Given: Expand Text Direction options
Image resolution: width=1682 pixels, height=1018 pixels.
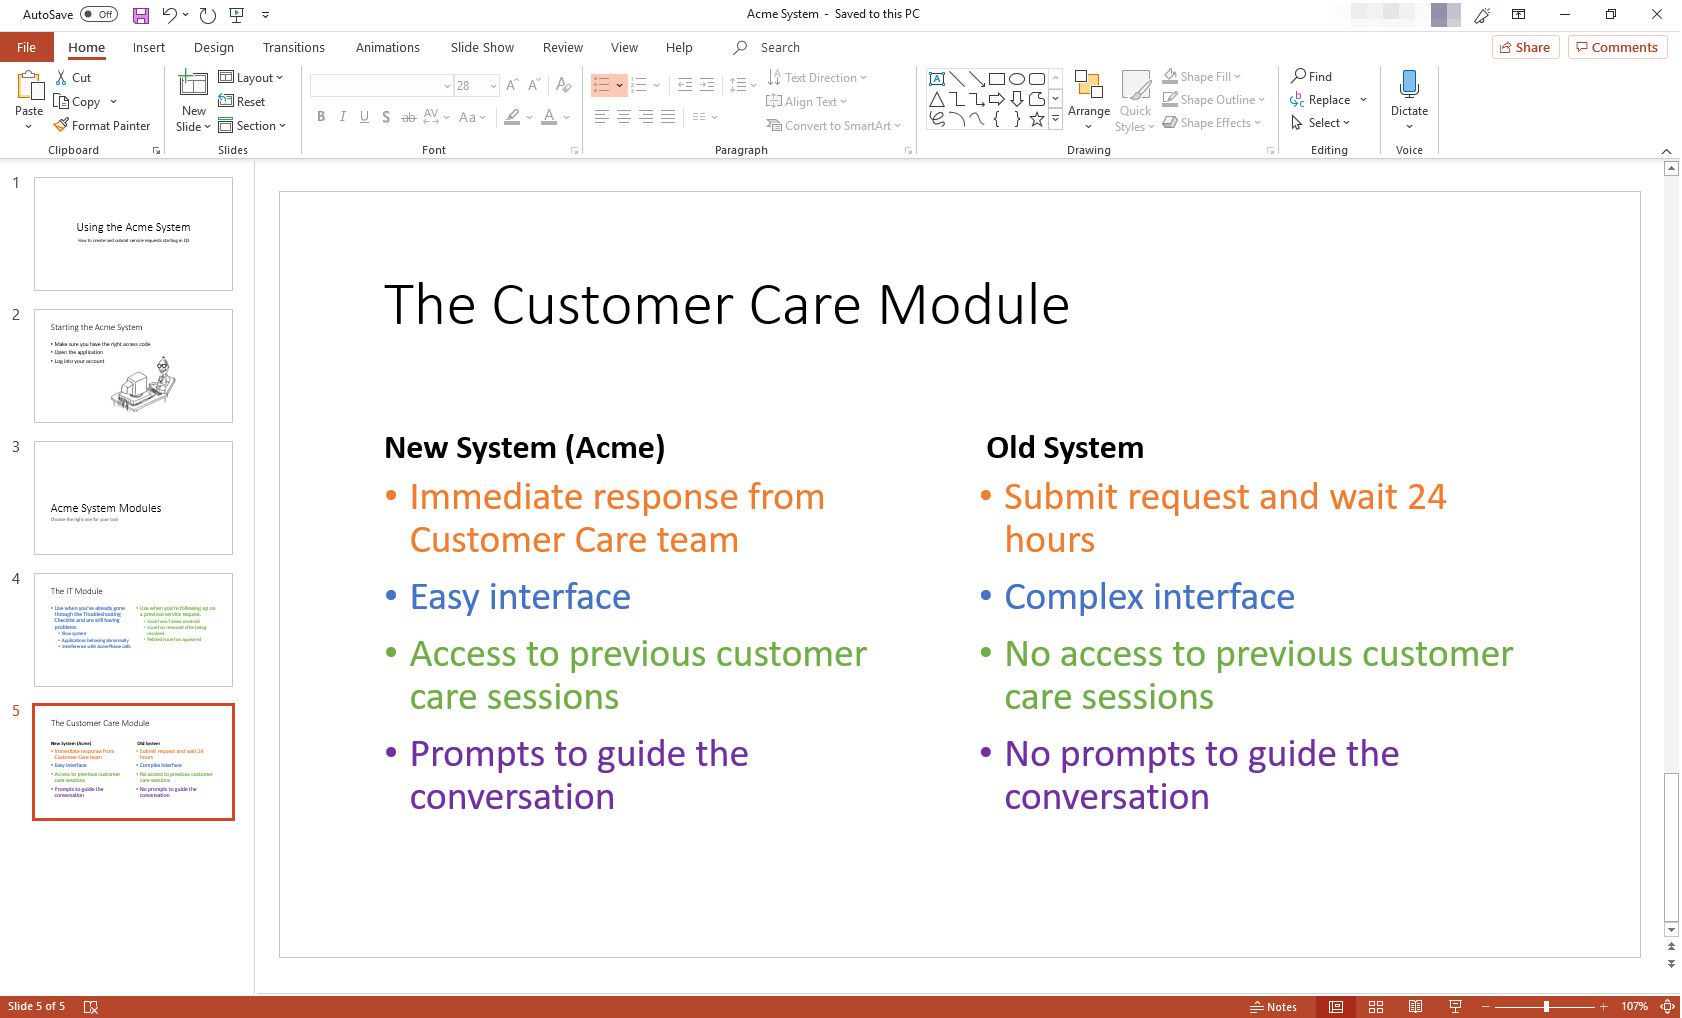Looking at the screenshot, I should tap(817, 77).
